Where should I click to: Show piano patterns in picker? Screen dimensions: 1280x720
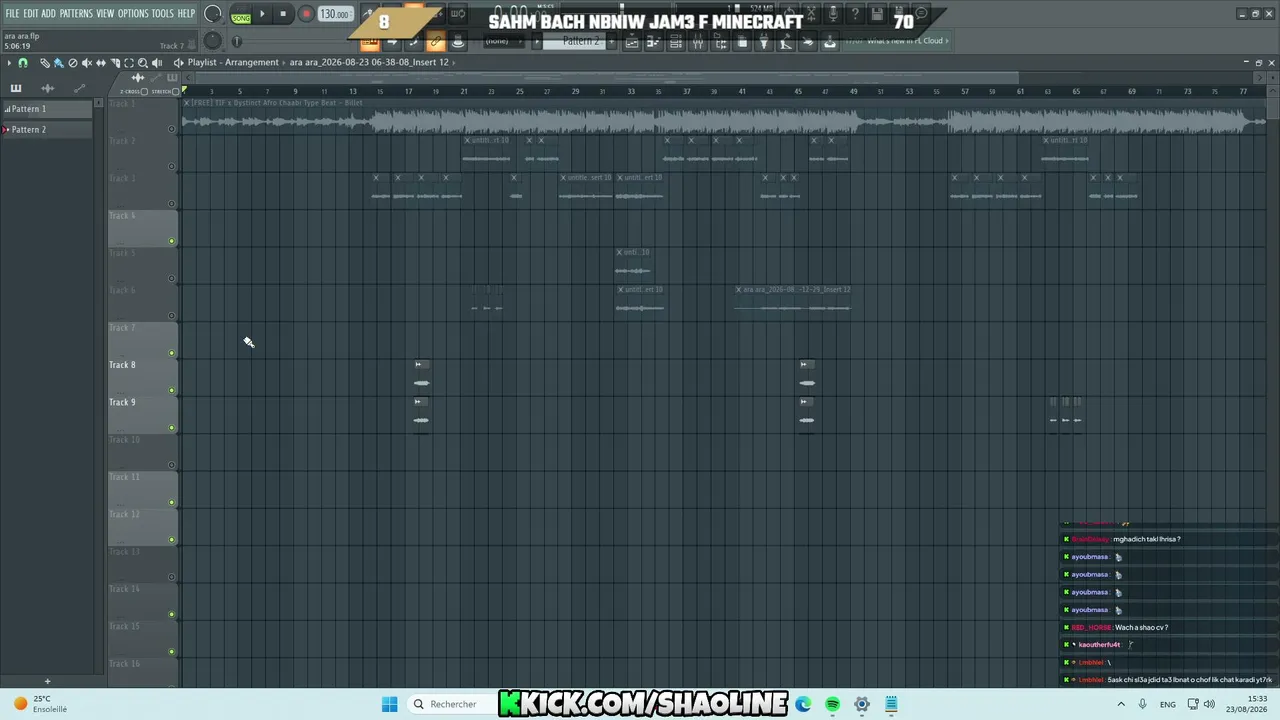16,88
